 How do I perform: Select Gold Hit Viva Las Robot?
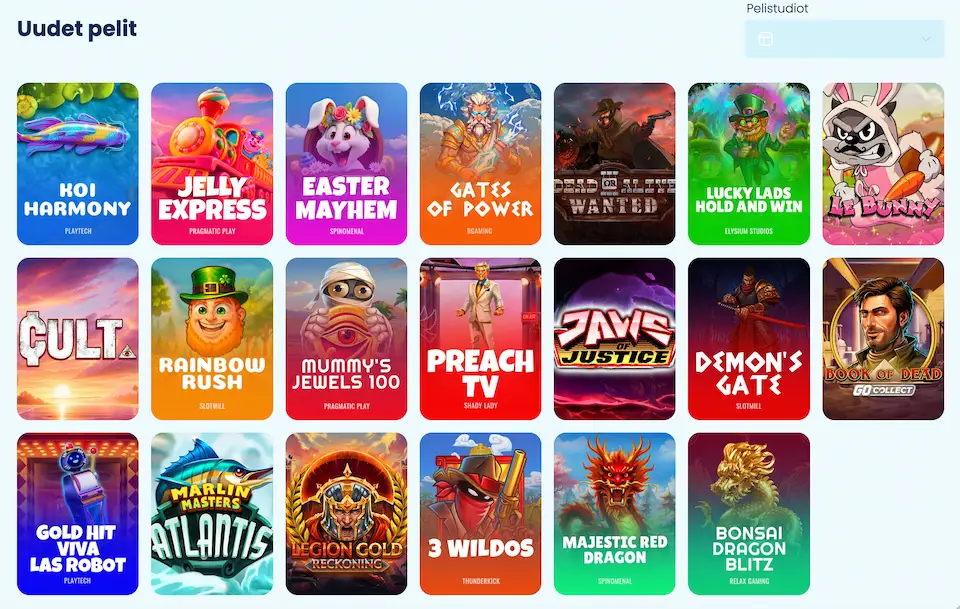coord(78,514)
